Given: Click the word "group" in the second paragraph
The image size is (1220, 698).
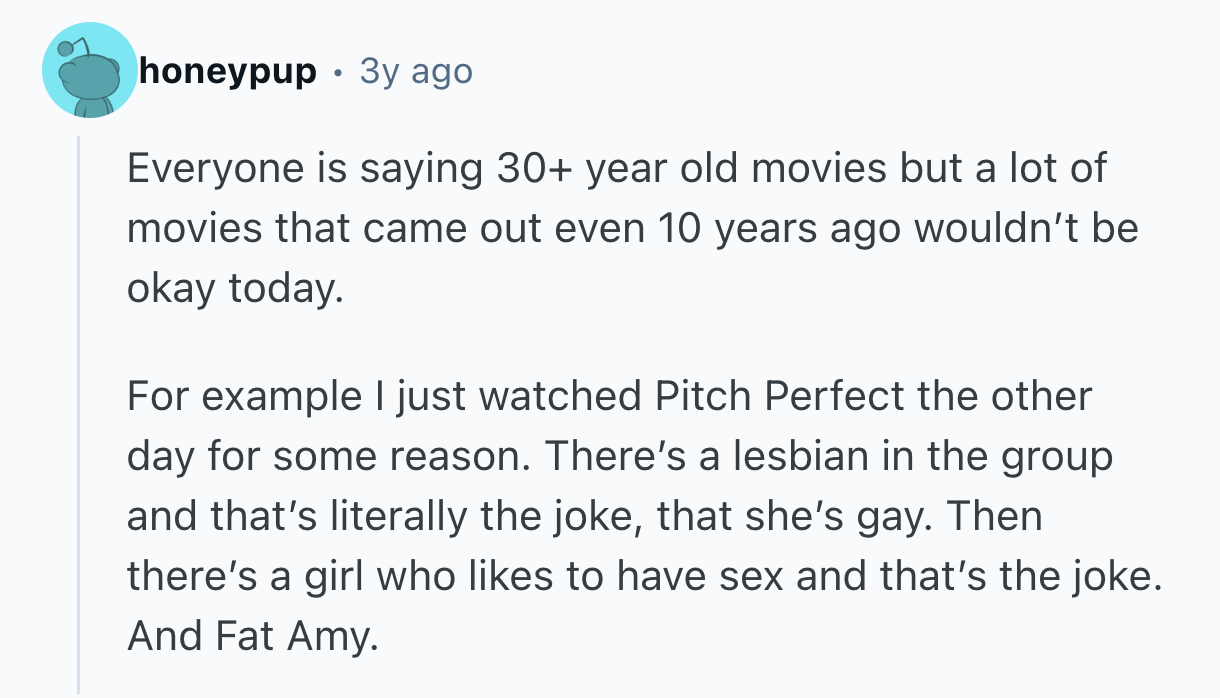Looking at the screenshot, I should tap(1056, 457).
